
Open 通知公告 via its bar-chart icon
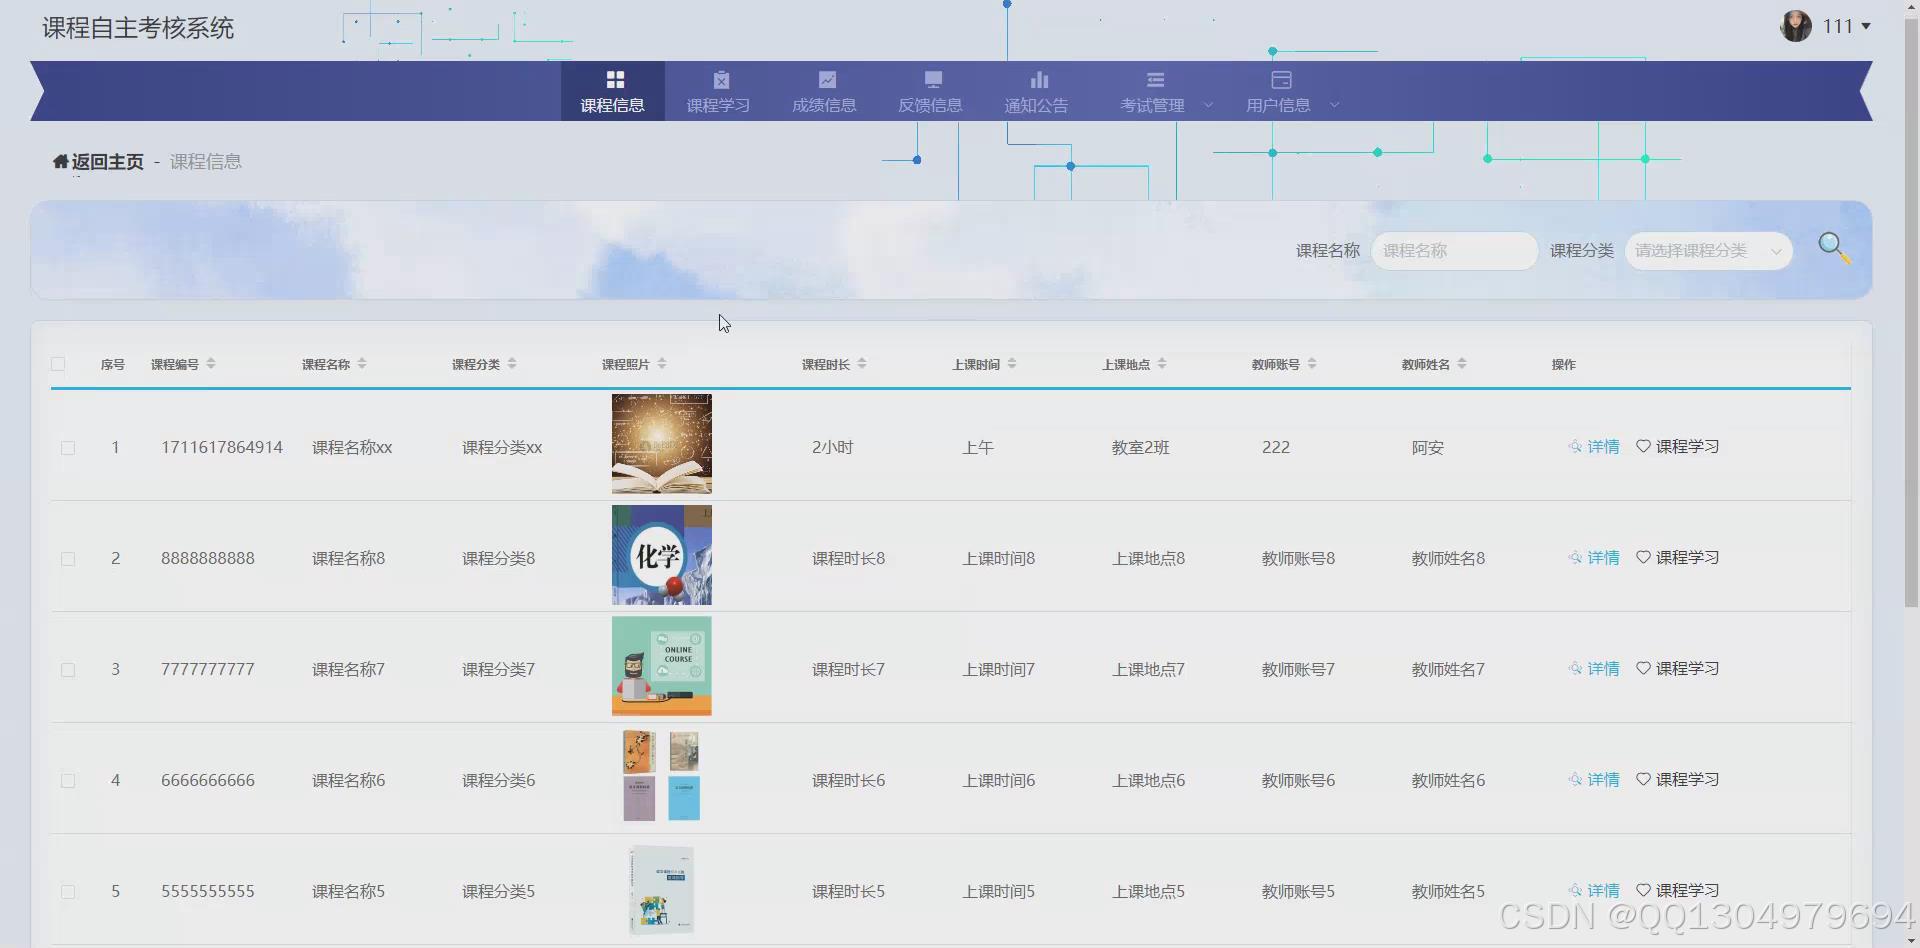[1037, 78]
